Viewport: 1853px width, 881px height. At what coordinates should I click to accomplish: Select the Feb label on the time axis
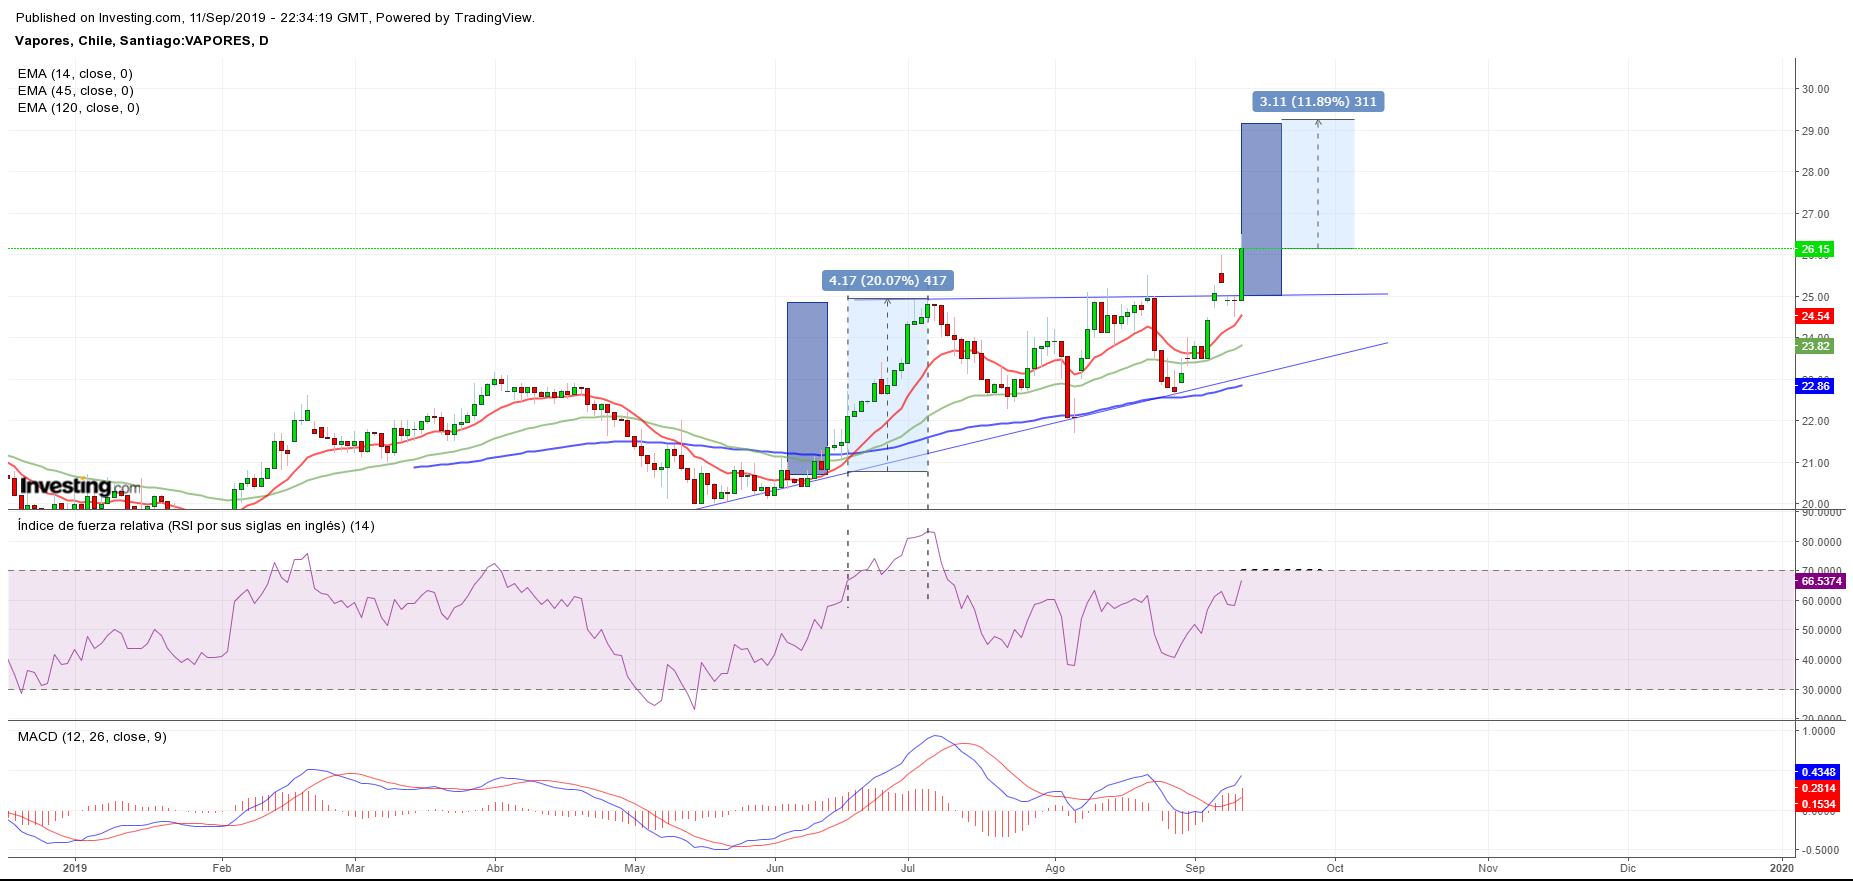[x=222, y=868]
